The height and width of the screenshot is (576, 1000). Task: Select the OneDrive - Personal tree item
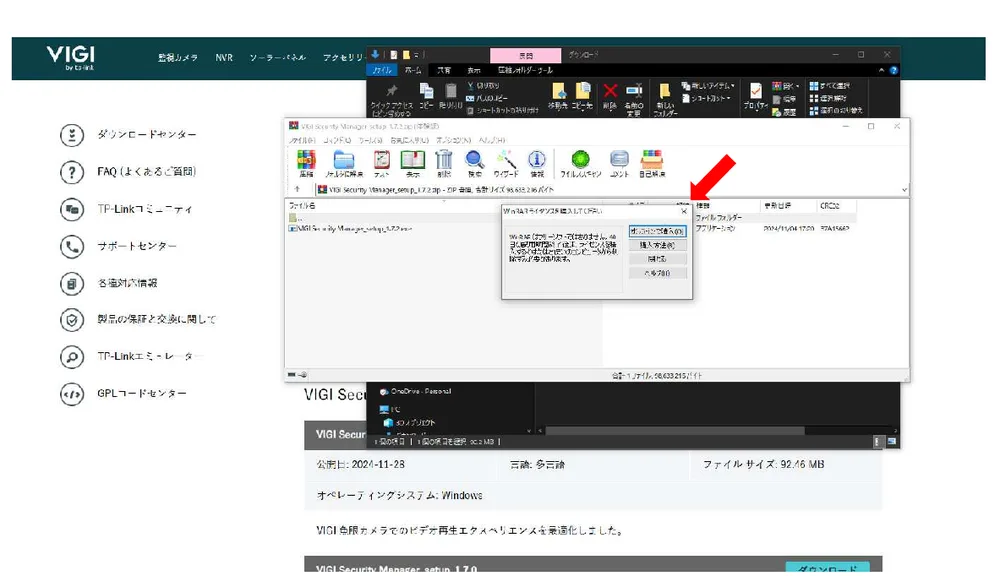tap(416, 392)
